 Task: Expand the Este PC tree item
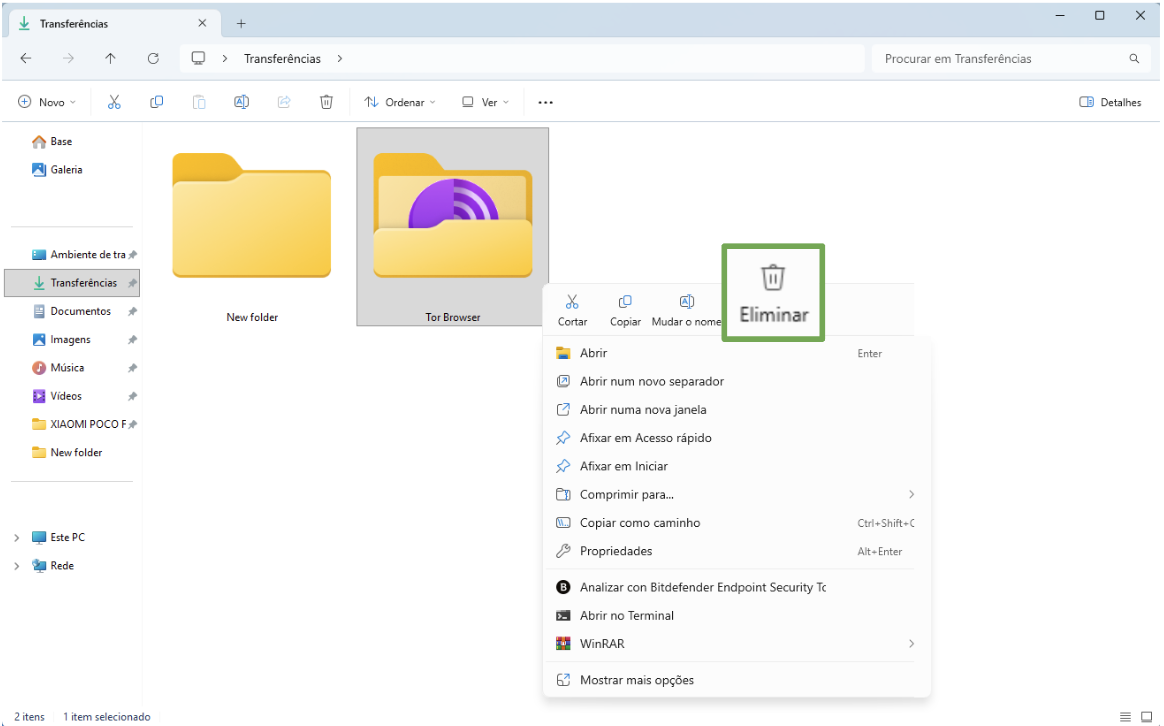coord(16,537)
